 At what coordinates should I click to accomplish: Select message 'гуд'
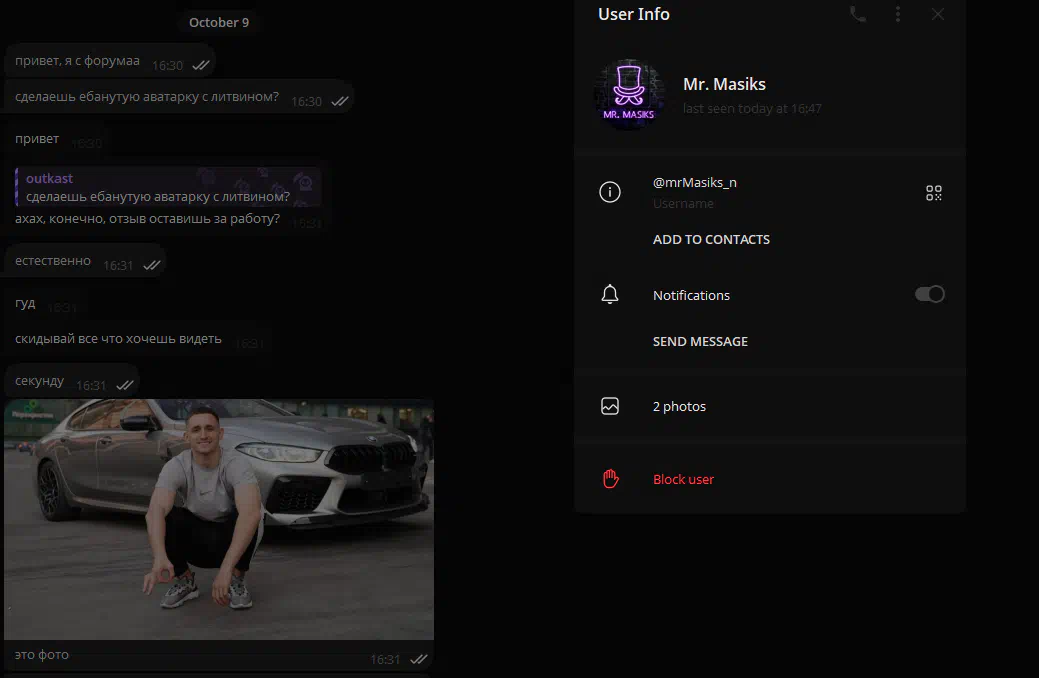coord(45,304)
